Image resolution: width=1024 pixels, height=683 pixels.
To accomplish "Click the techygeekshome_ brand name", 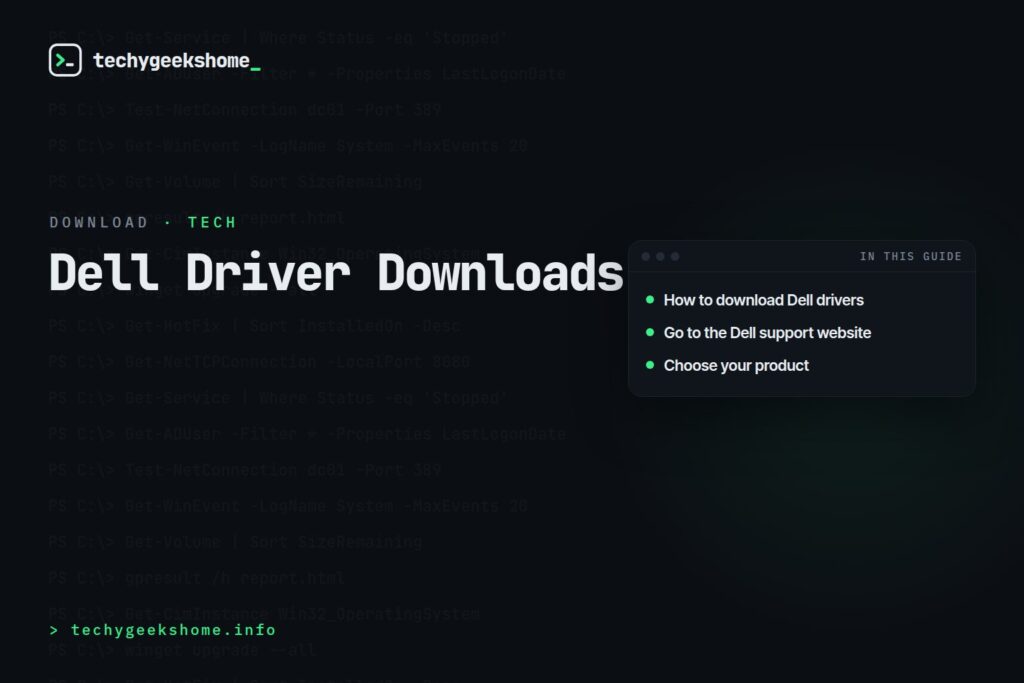I will (x=177, y=61).
